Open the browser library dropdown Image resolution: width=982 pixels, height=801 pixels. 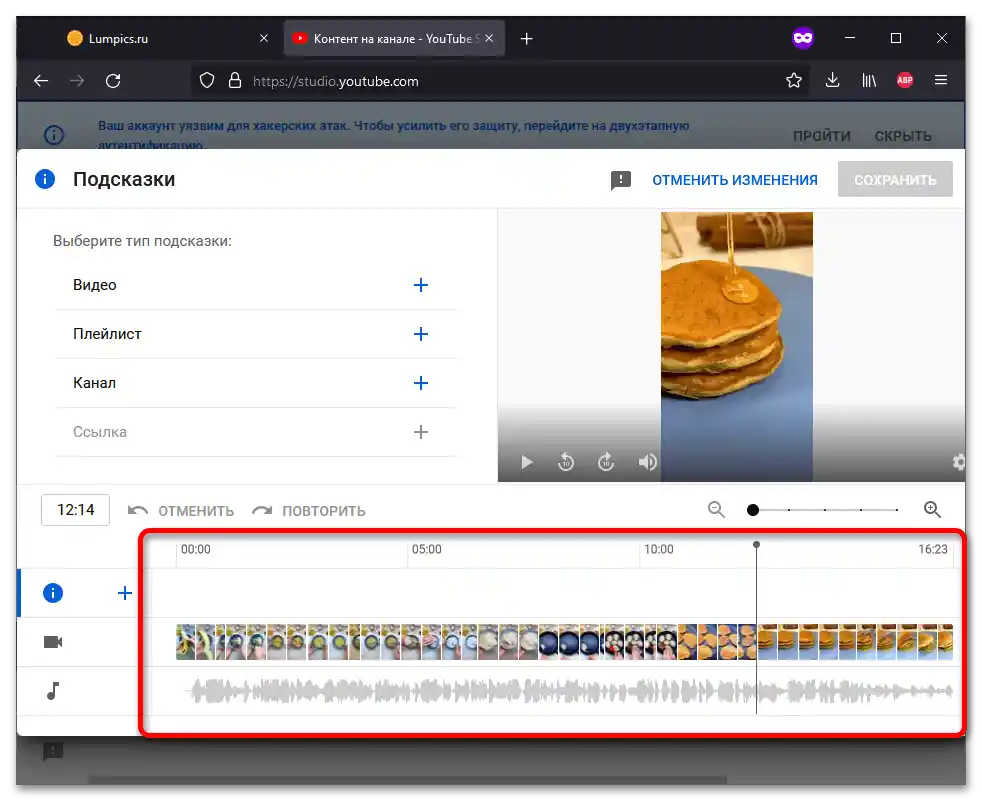[868, 80]
